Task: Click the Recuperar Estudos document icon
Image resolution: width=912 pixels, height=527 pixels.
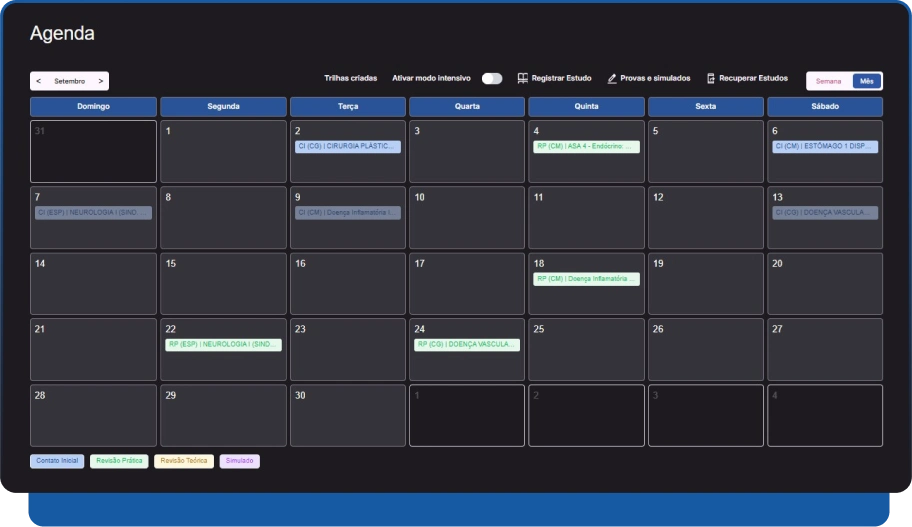Action: coord(711,78)
